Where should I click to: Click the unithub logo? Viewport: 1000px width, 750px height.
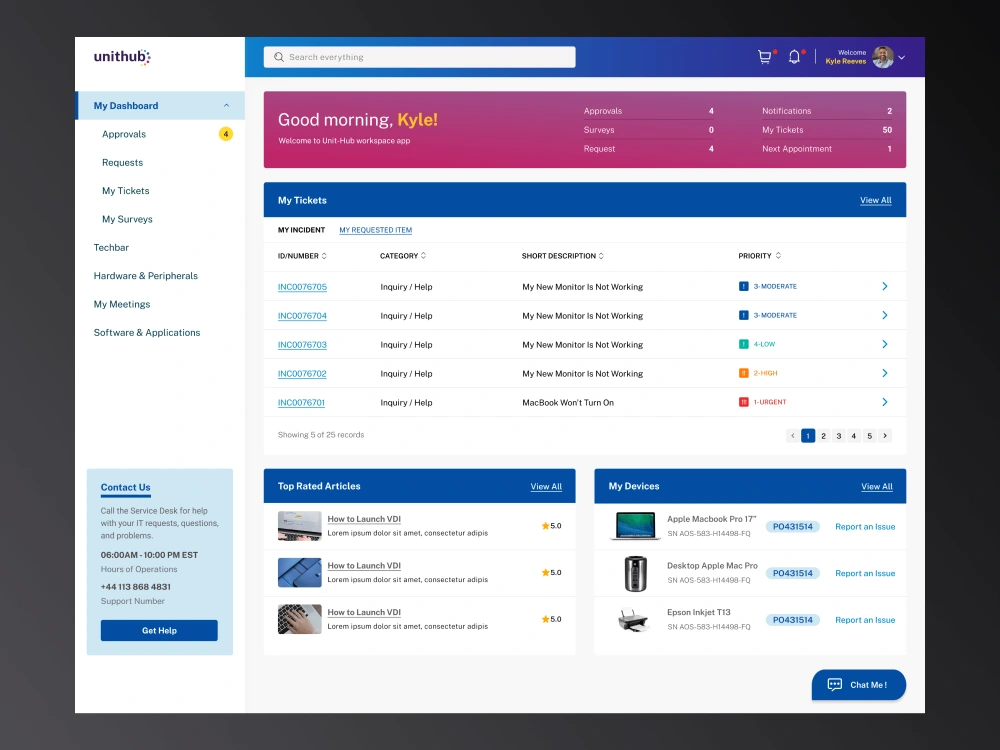coord(122,57)
